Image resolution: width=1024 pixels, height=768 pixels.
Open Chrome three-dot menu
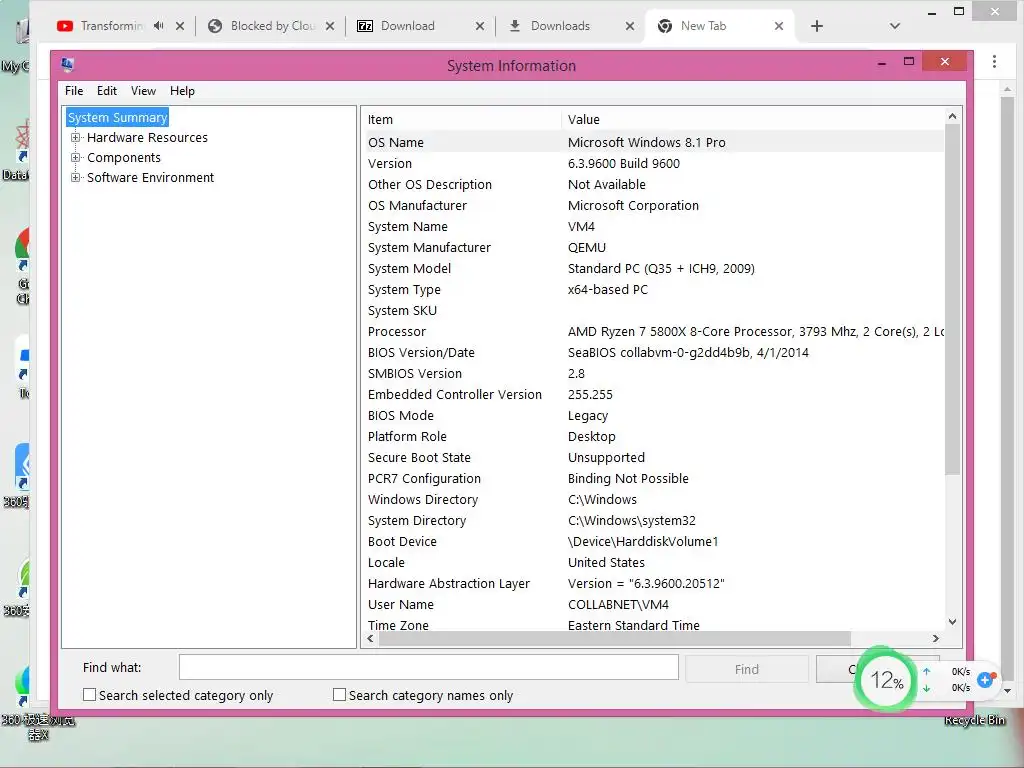tap(994, 61)
